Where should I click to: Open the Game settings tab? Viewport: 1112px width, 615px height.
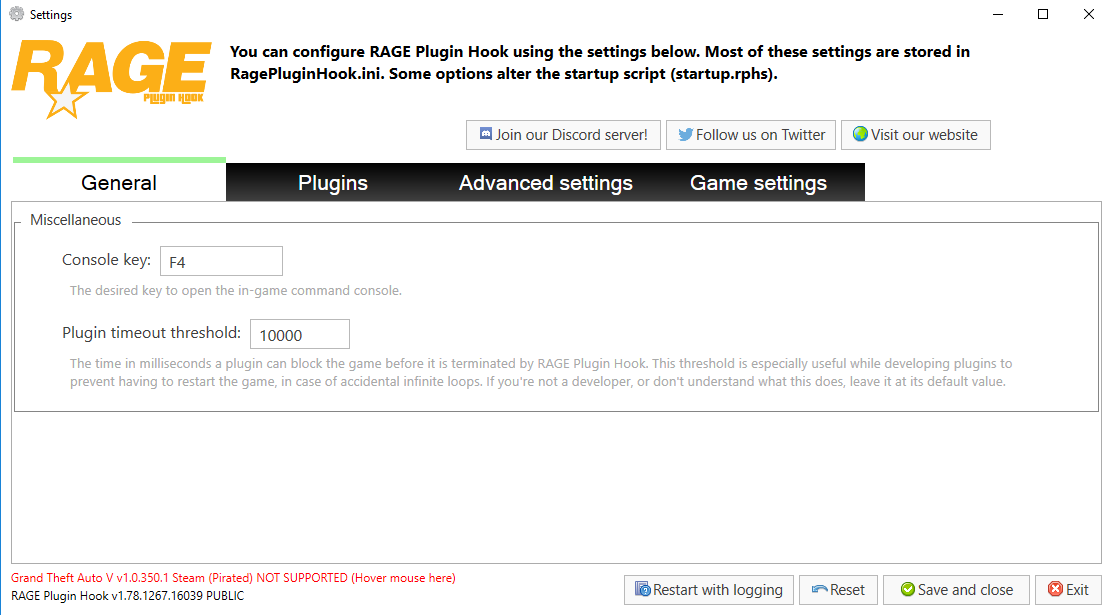tap(758, 182)
